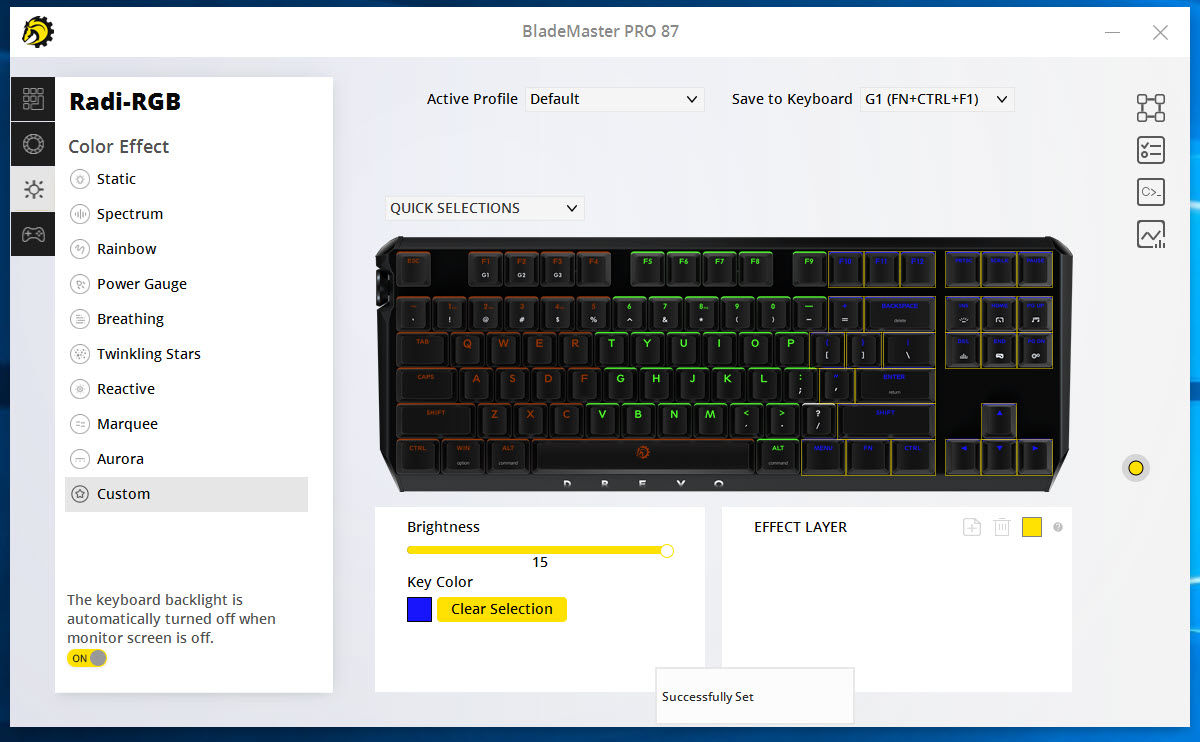The image size is (1200, 742).
Task: Select the Tab key on keyboard preview
Action: click(423, 349)
